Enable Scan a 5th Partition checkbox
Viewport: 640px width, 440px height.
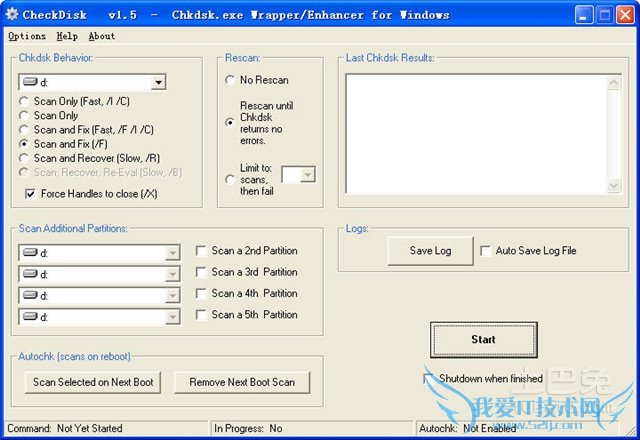tap(201, 315)
